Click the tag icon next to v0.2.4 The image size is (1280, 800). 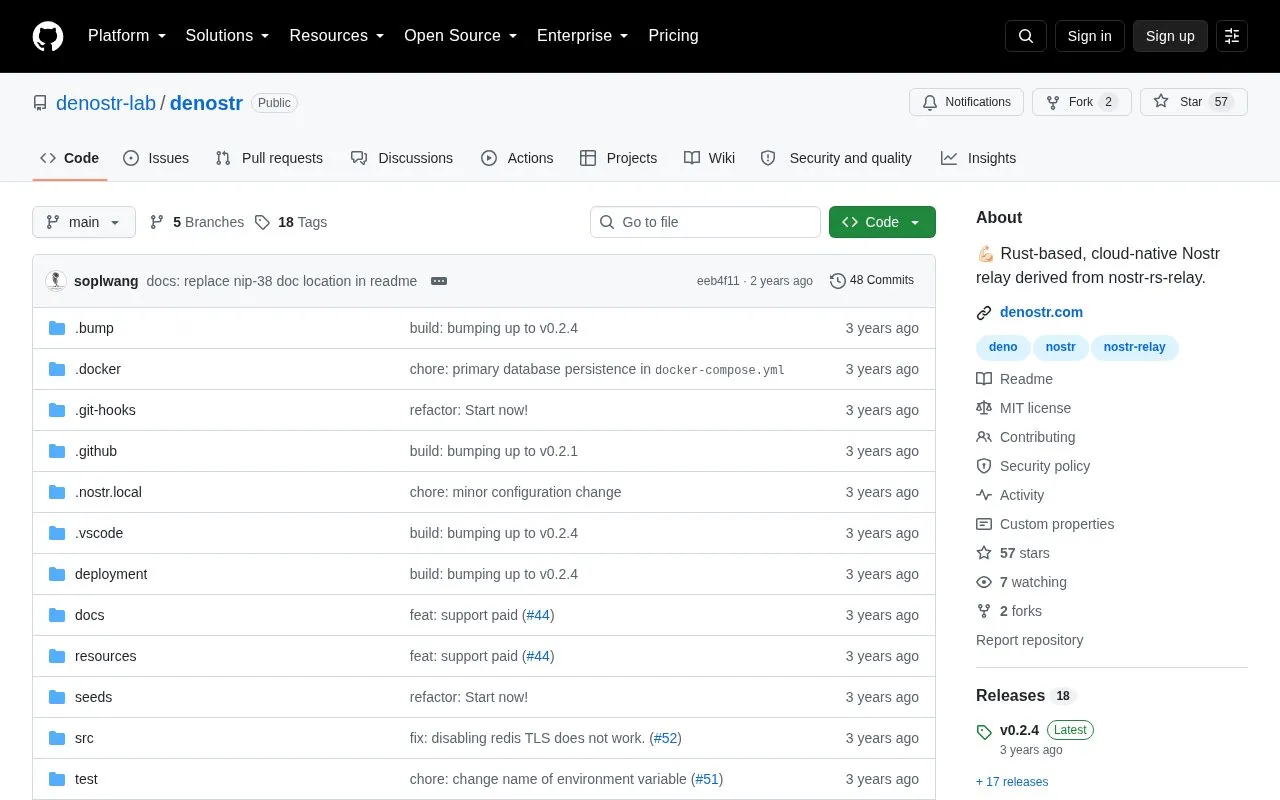[x=984, y=731]
